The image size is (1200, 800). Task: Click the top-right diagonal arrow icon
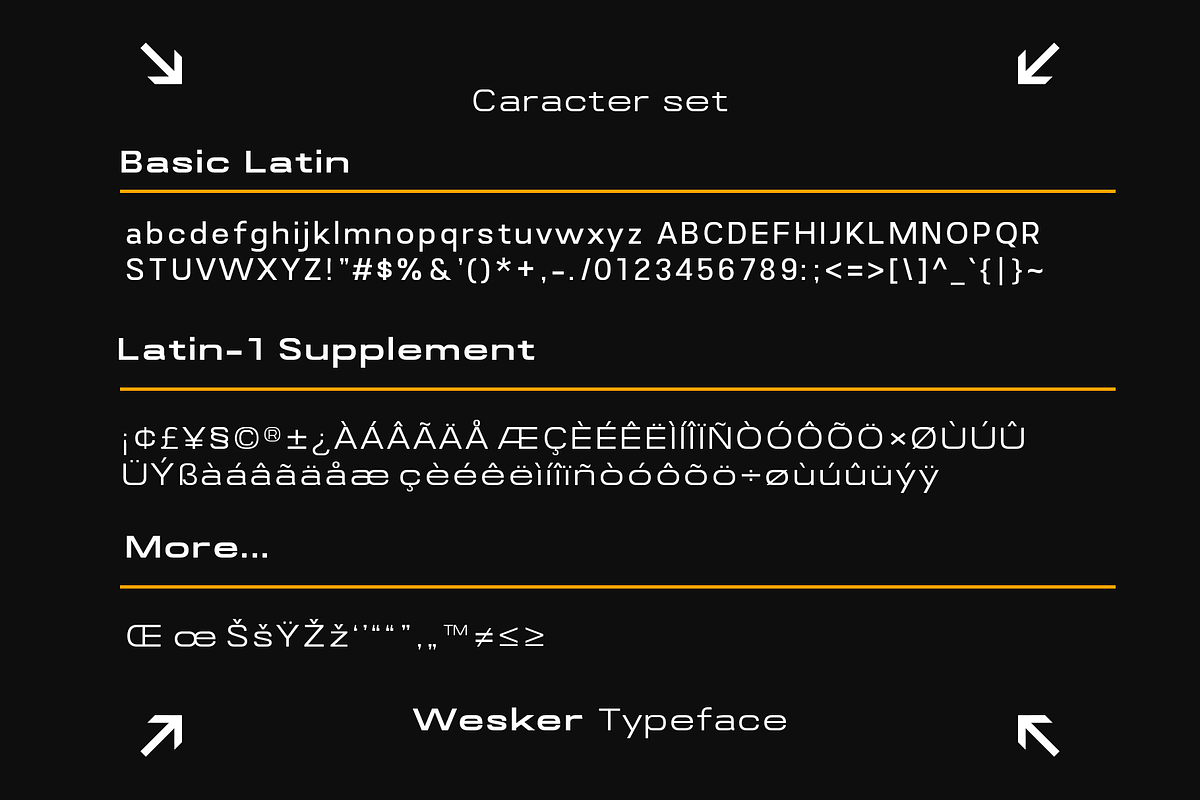point(1038,63)
